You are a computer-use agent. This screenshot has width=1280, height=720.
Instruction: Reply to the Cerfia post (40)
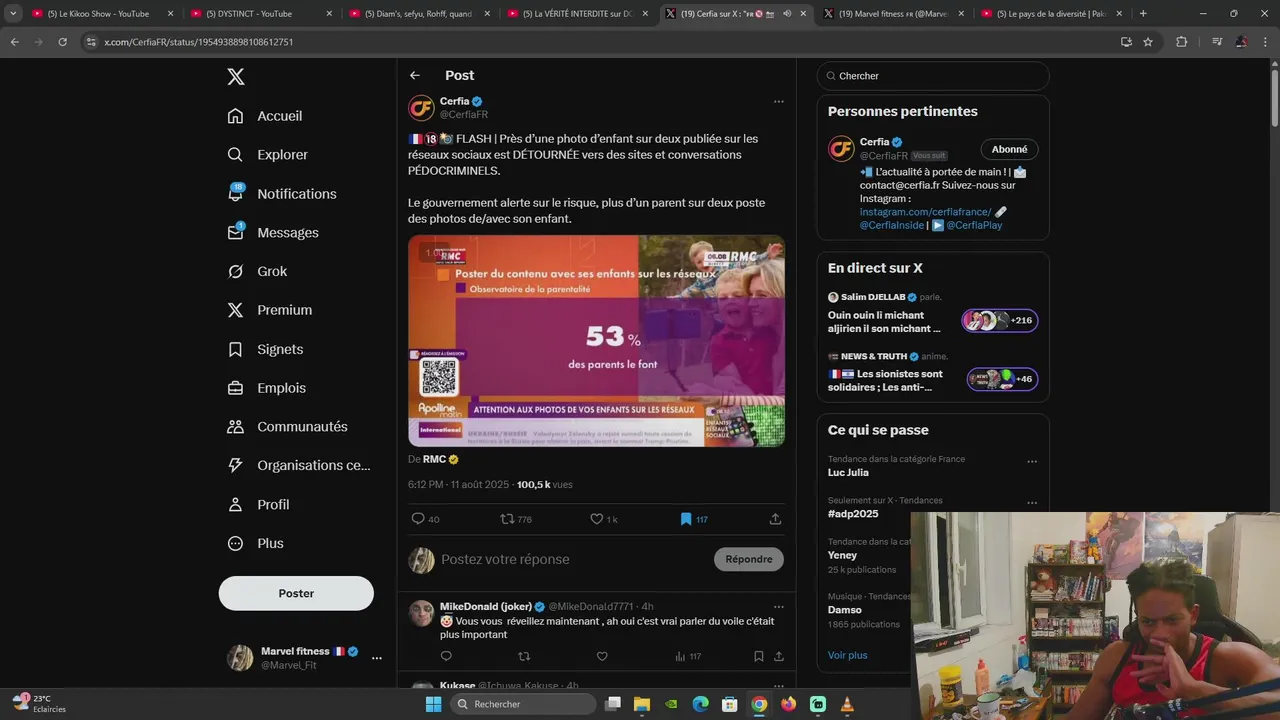point(425,519)
